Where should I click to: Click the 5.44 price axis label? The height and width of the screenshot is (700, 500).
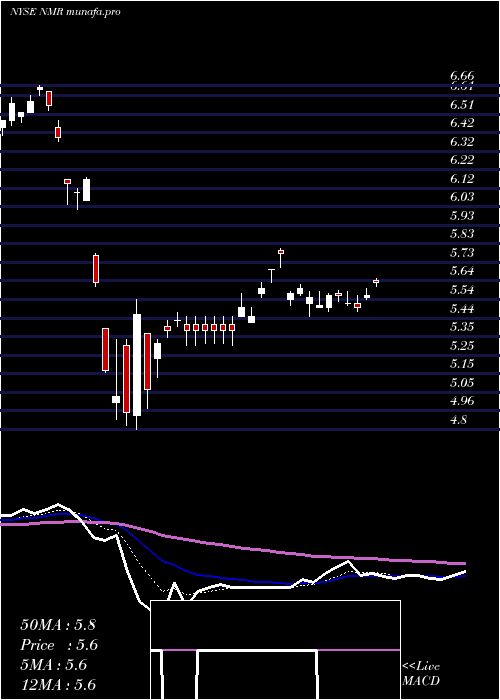(462, 308)
